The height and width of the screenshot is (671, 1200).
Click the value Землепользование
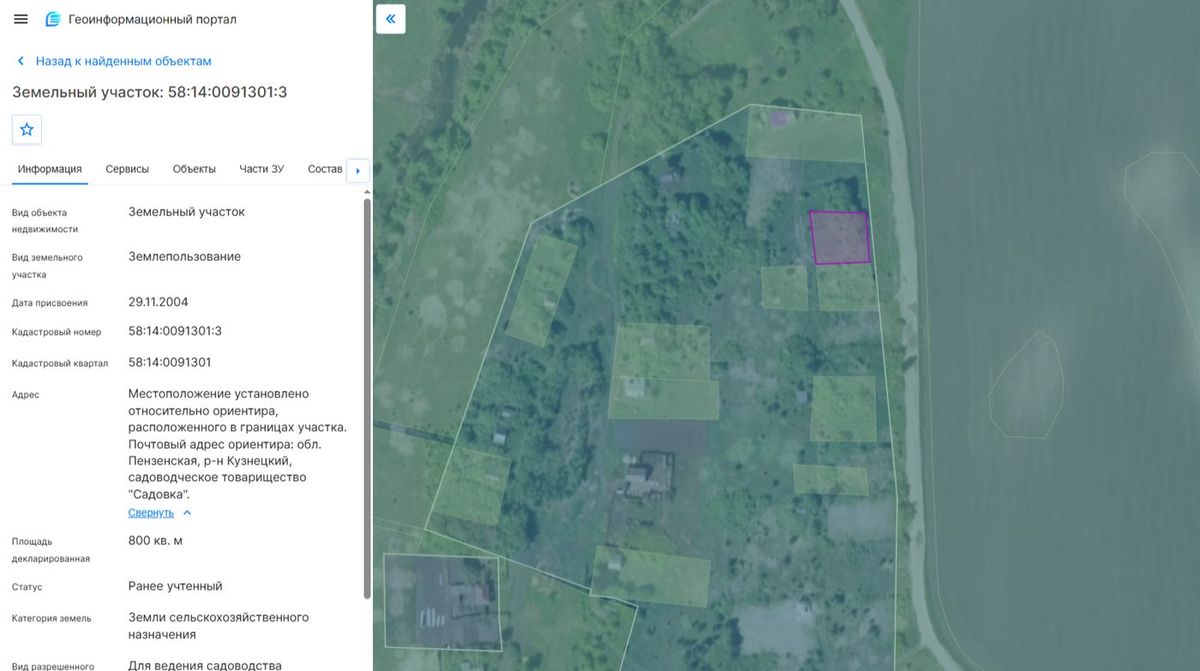185,257
